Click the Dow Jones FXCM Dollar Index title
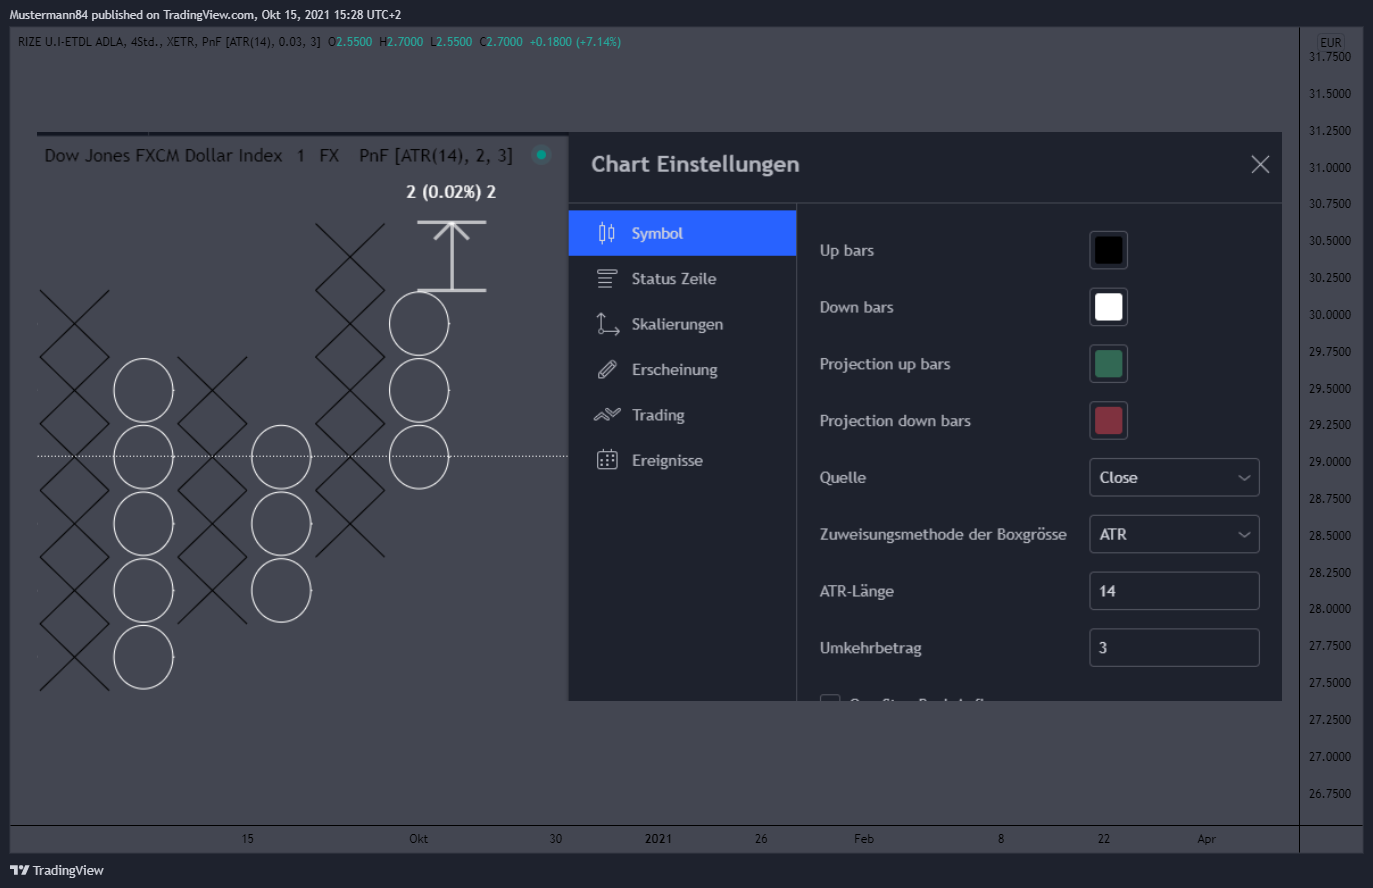 click(163, 155)
